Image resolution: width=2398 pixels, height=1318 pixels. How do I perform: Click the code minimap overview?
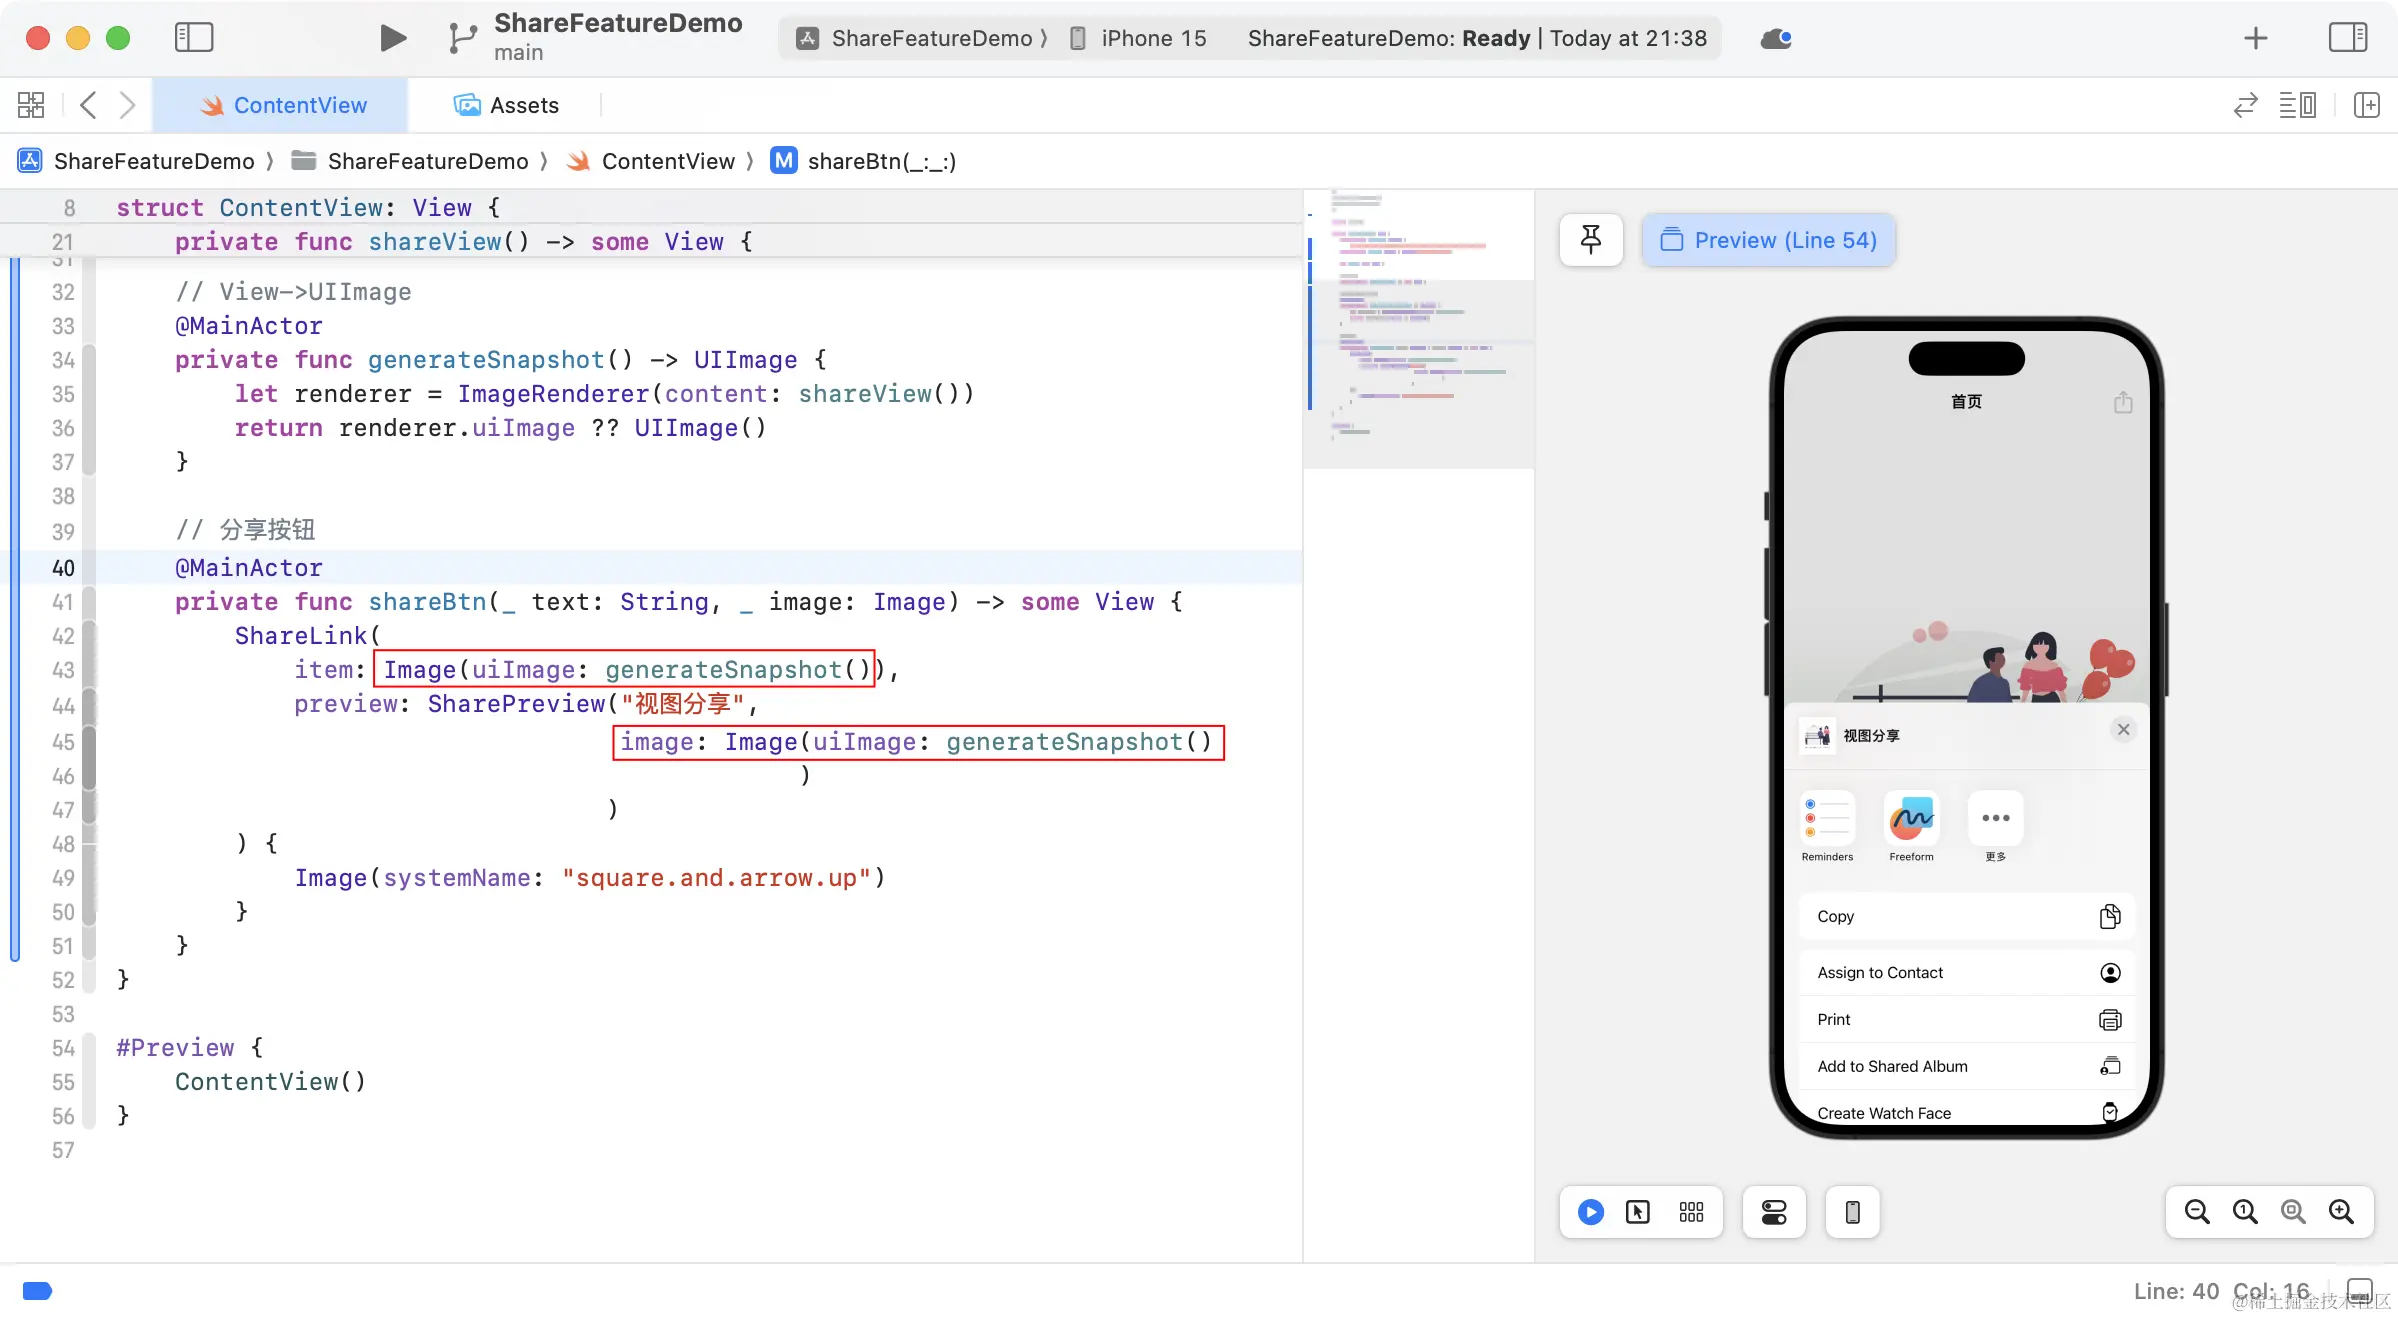(x=1418, y=330)
